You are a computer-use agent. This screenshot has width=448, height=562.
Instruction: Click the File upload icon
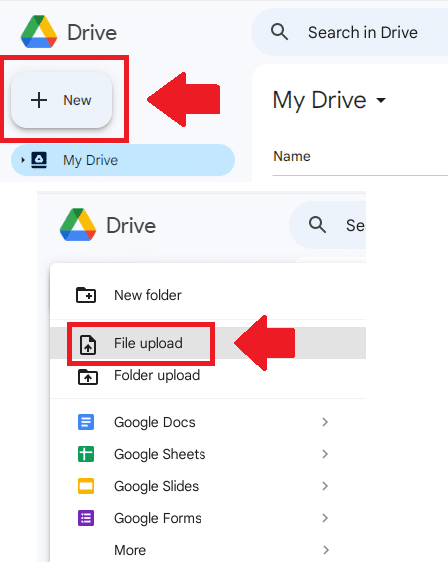[88, 344]
